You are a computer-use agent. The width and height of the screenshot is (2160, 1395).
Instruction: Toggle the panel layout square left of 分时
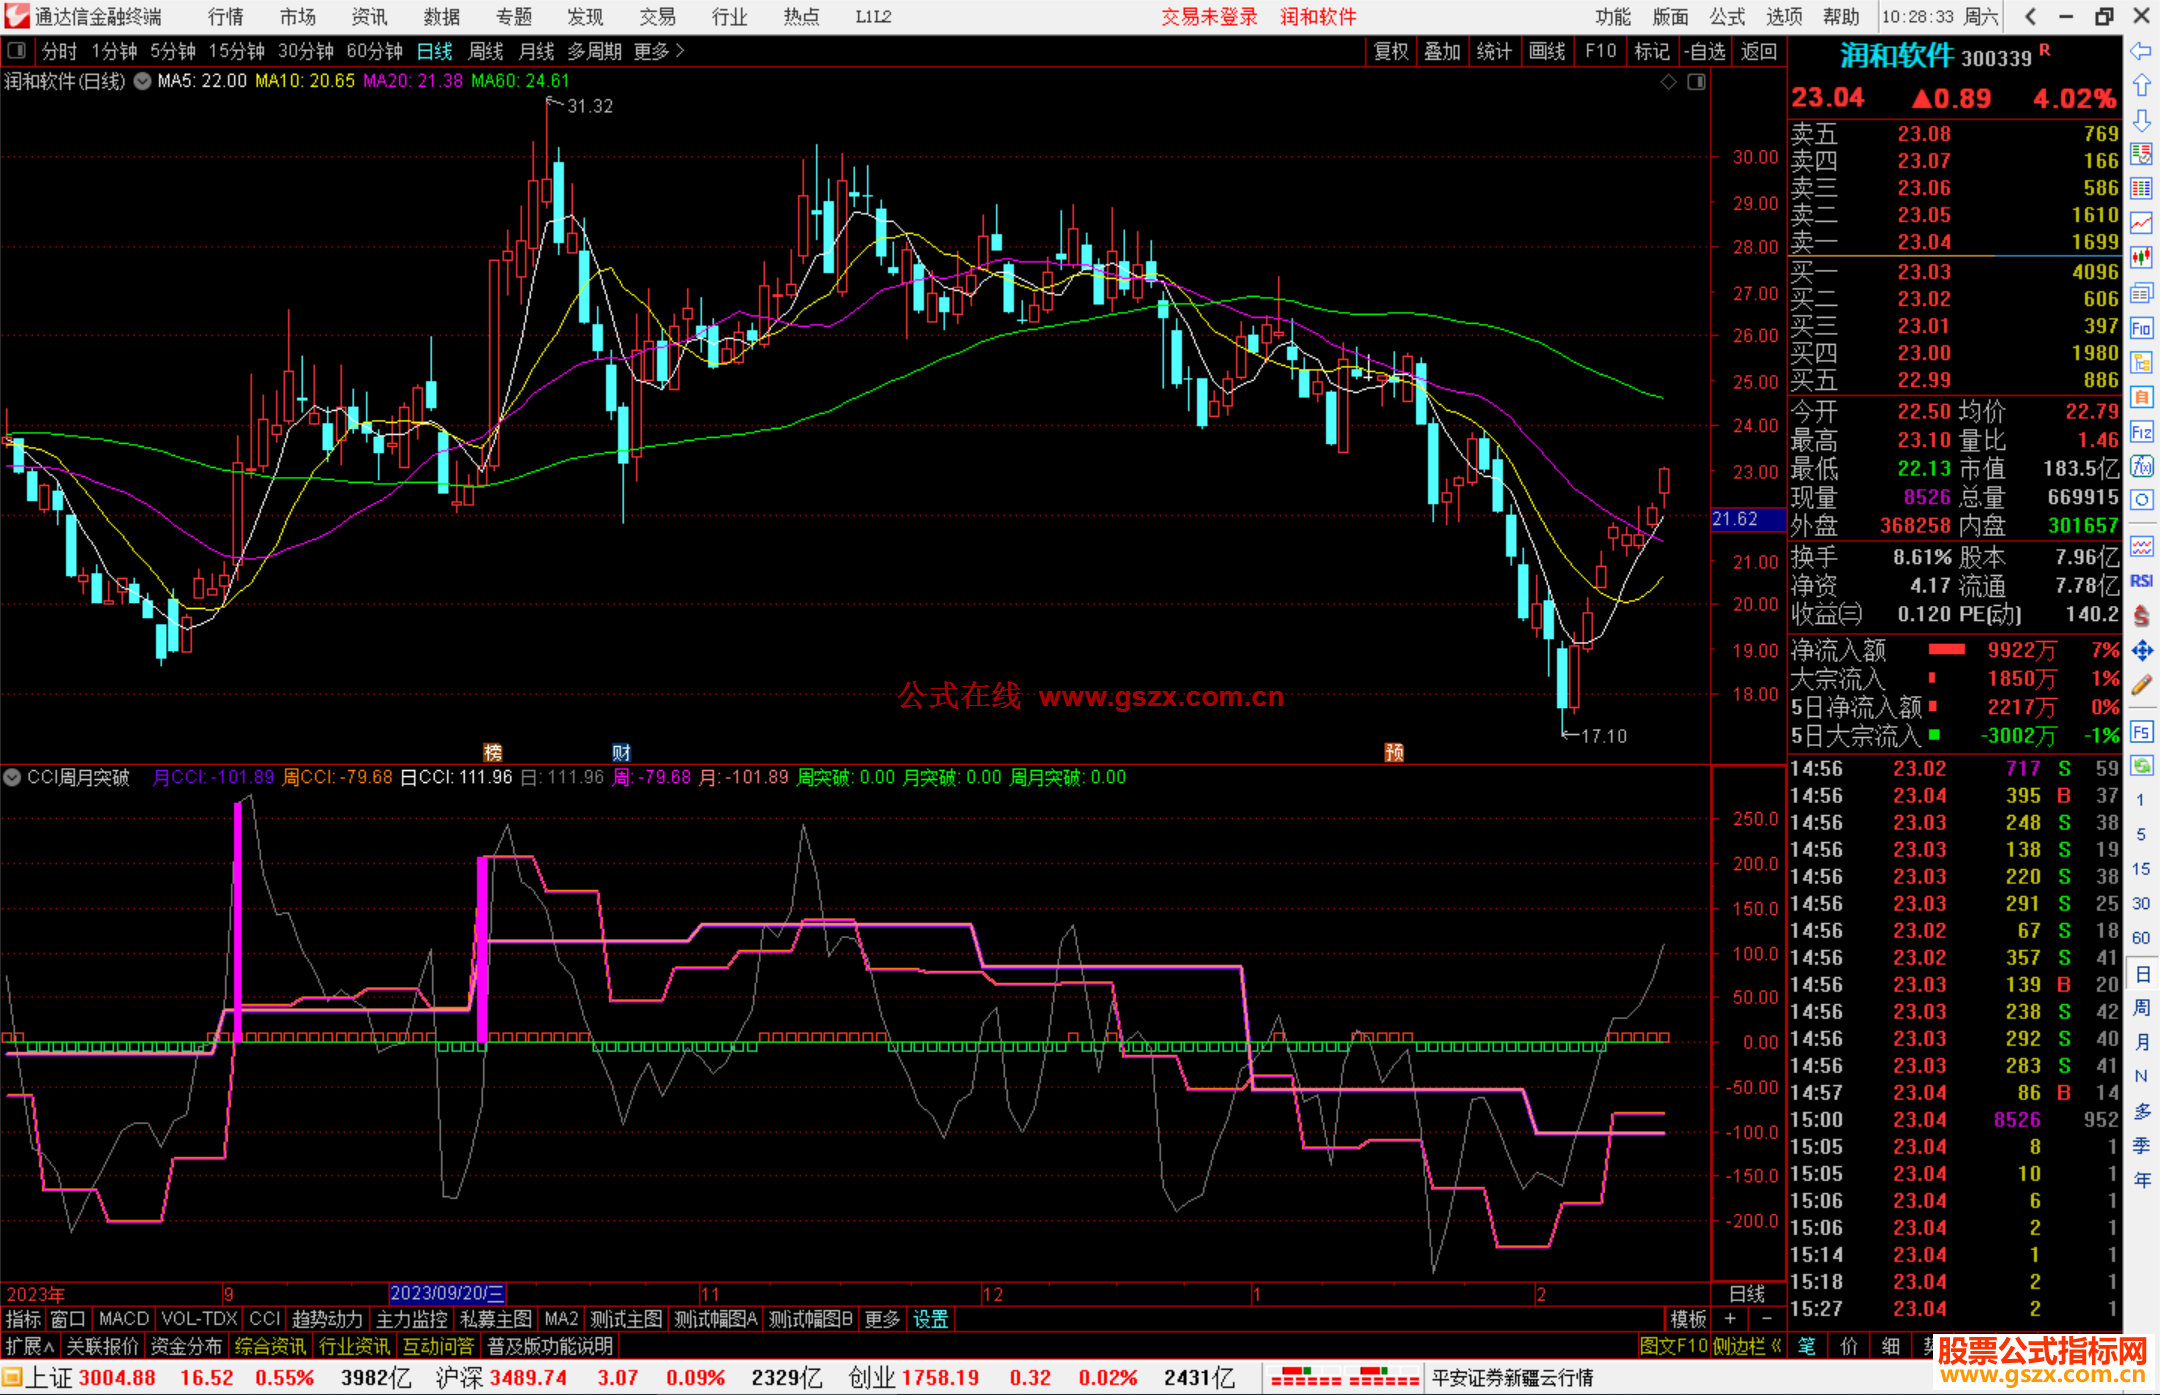point(16,51)
